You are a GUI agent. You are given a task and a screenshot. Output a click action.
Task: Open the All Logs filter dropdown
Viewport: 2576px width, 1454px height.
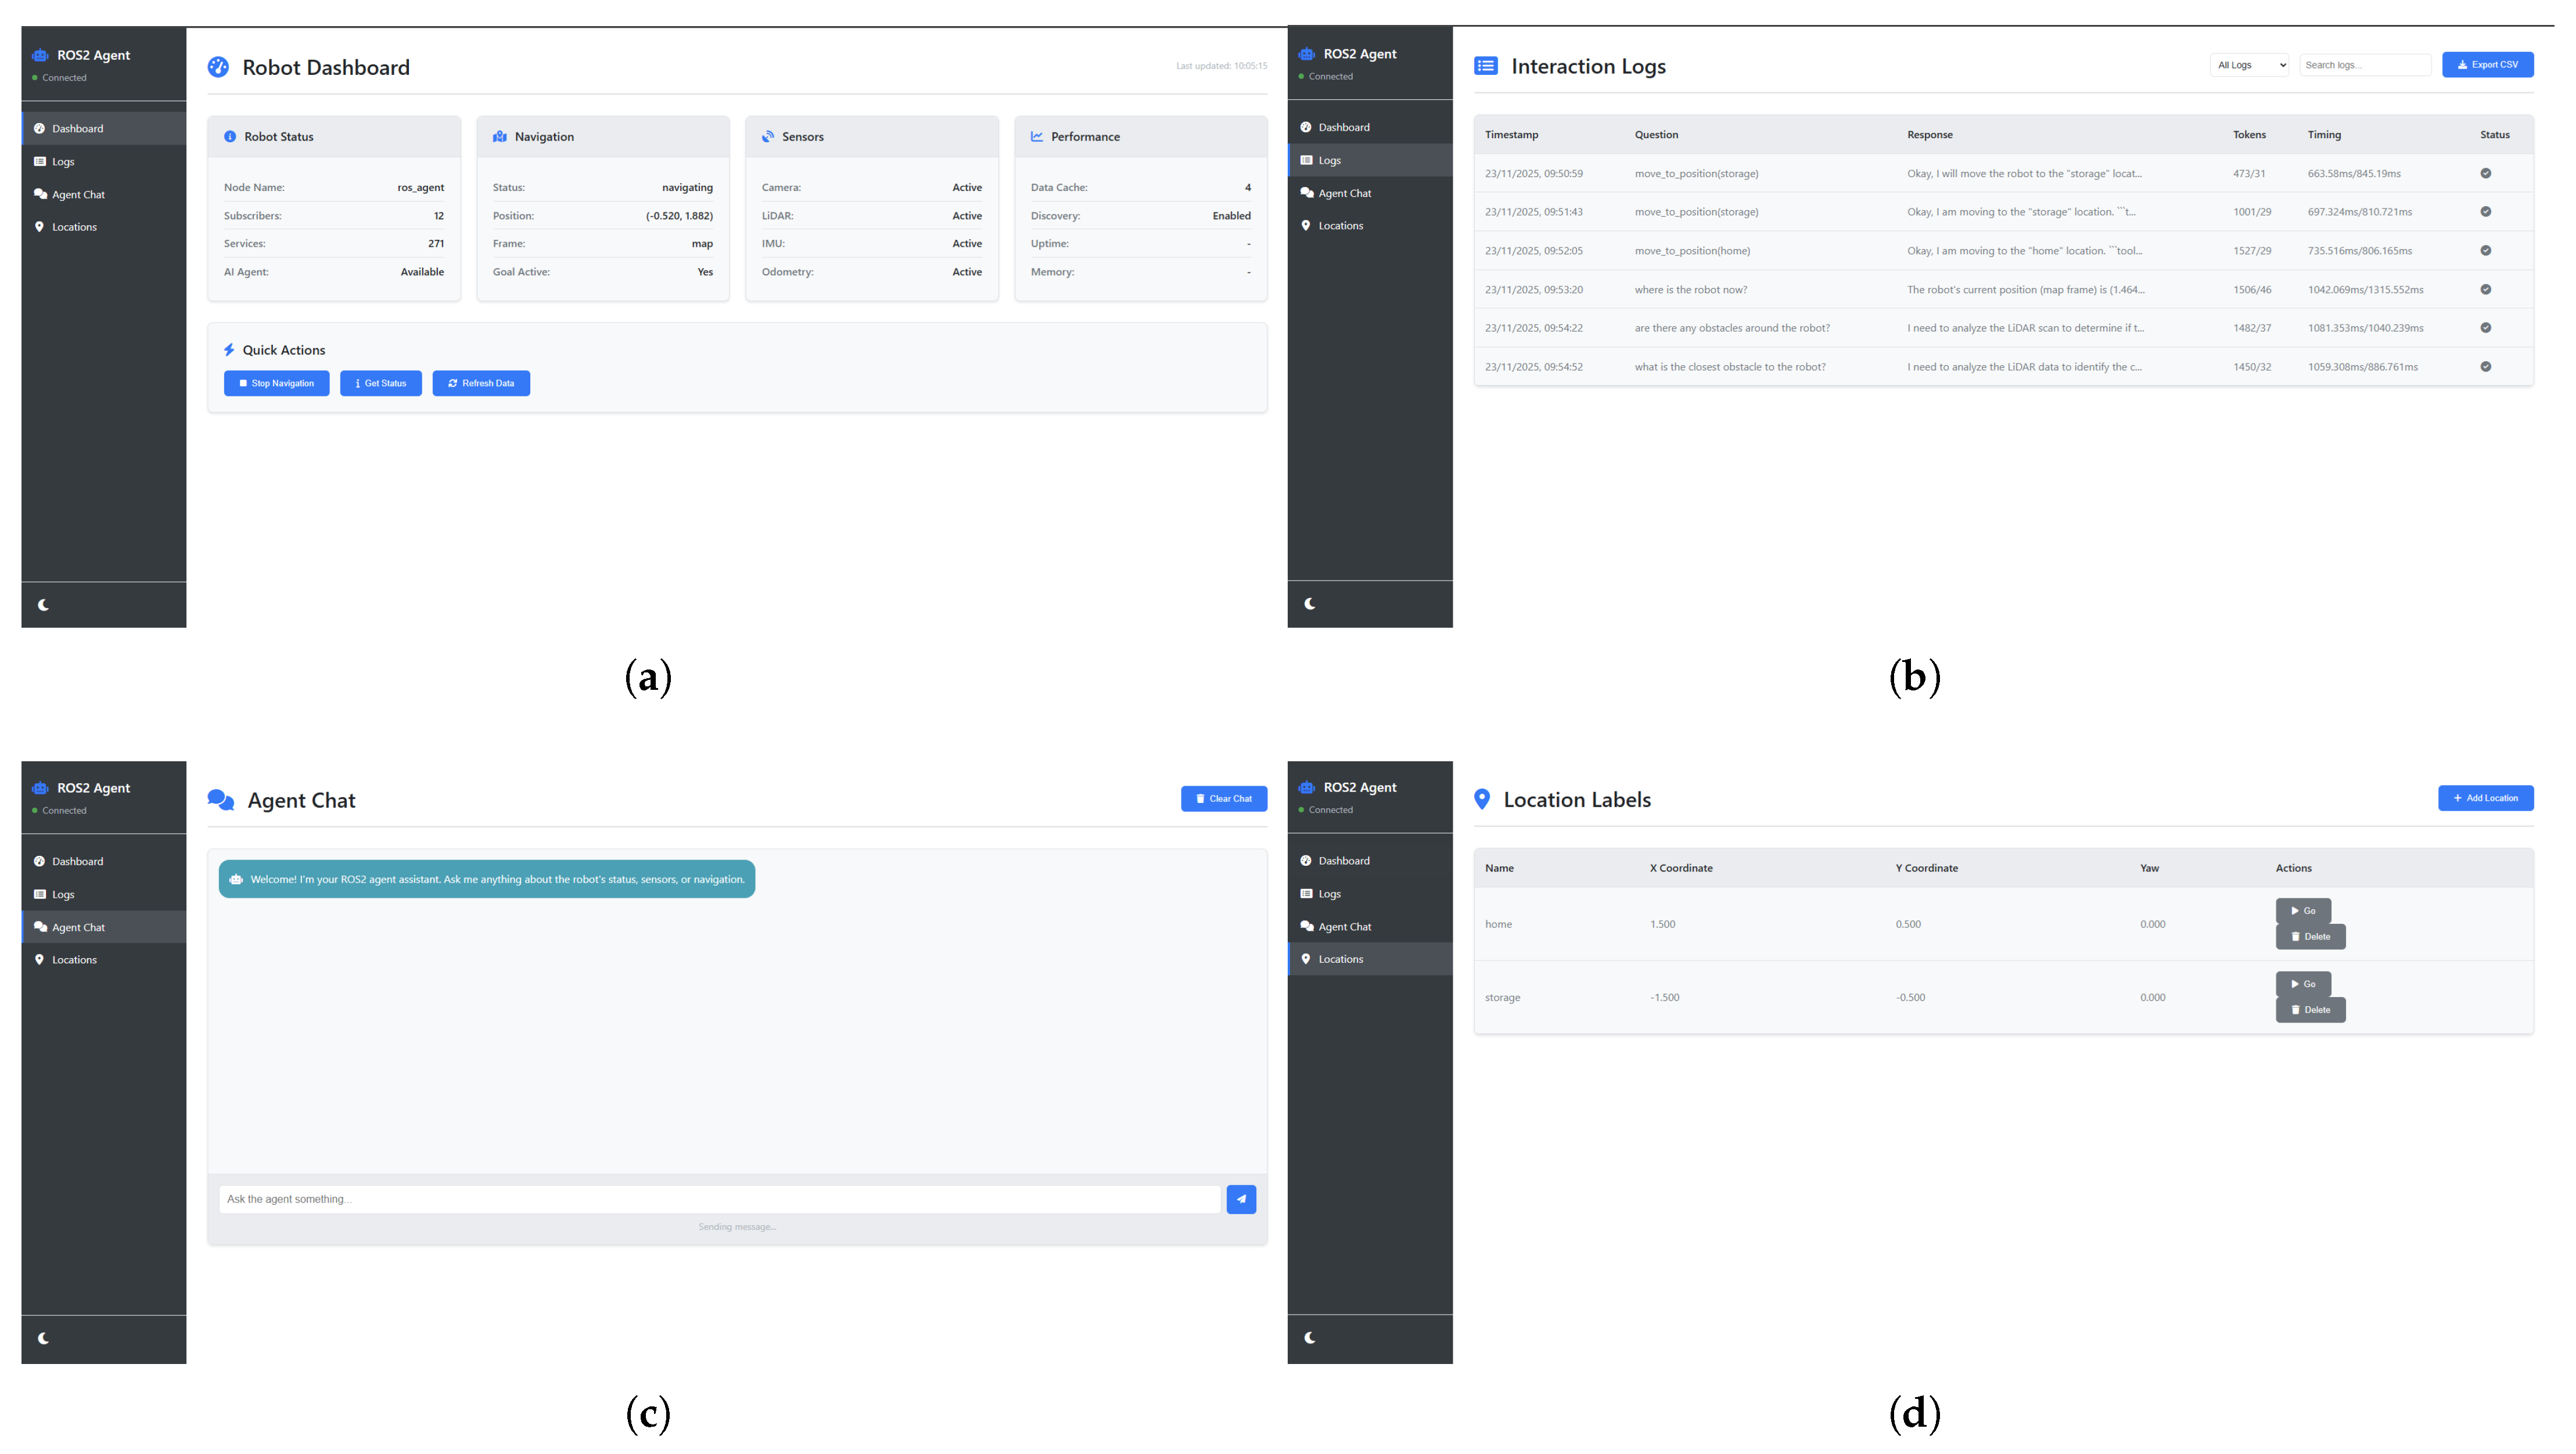[2248, 65]
